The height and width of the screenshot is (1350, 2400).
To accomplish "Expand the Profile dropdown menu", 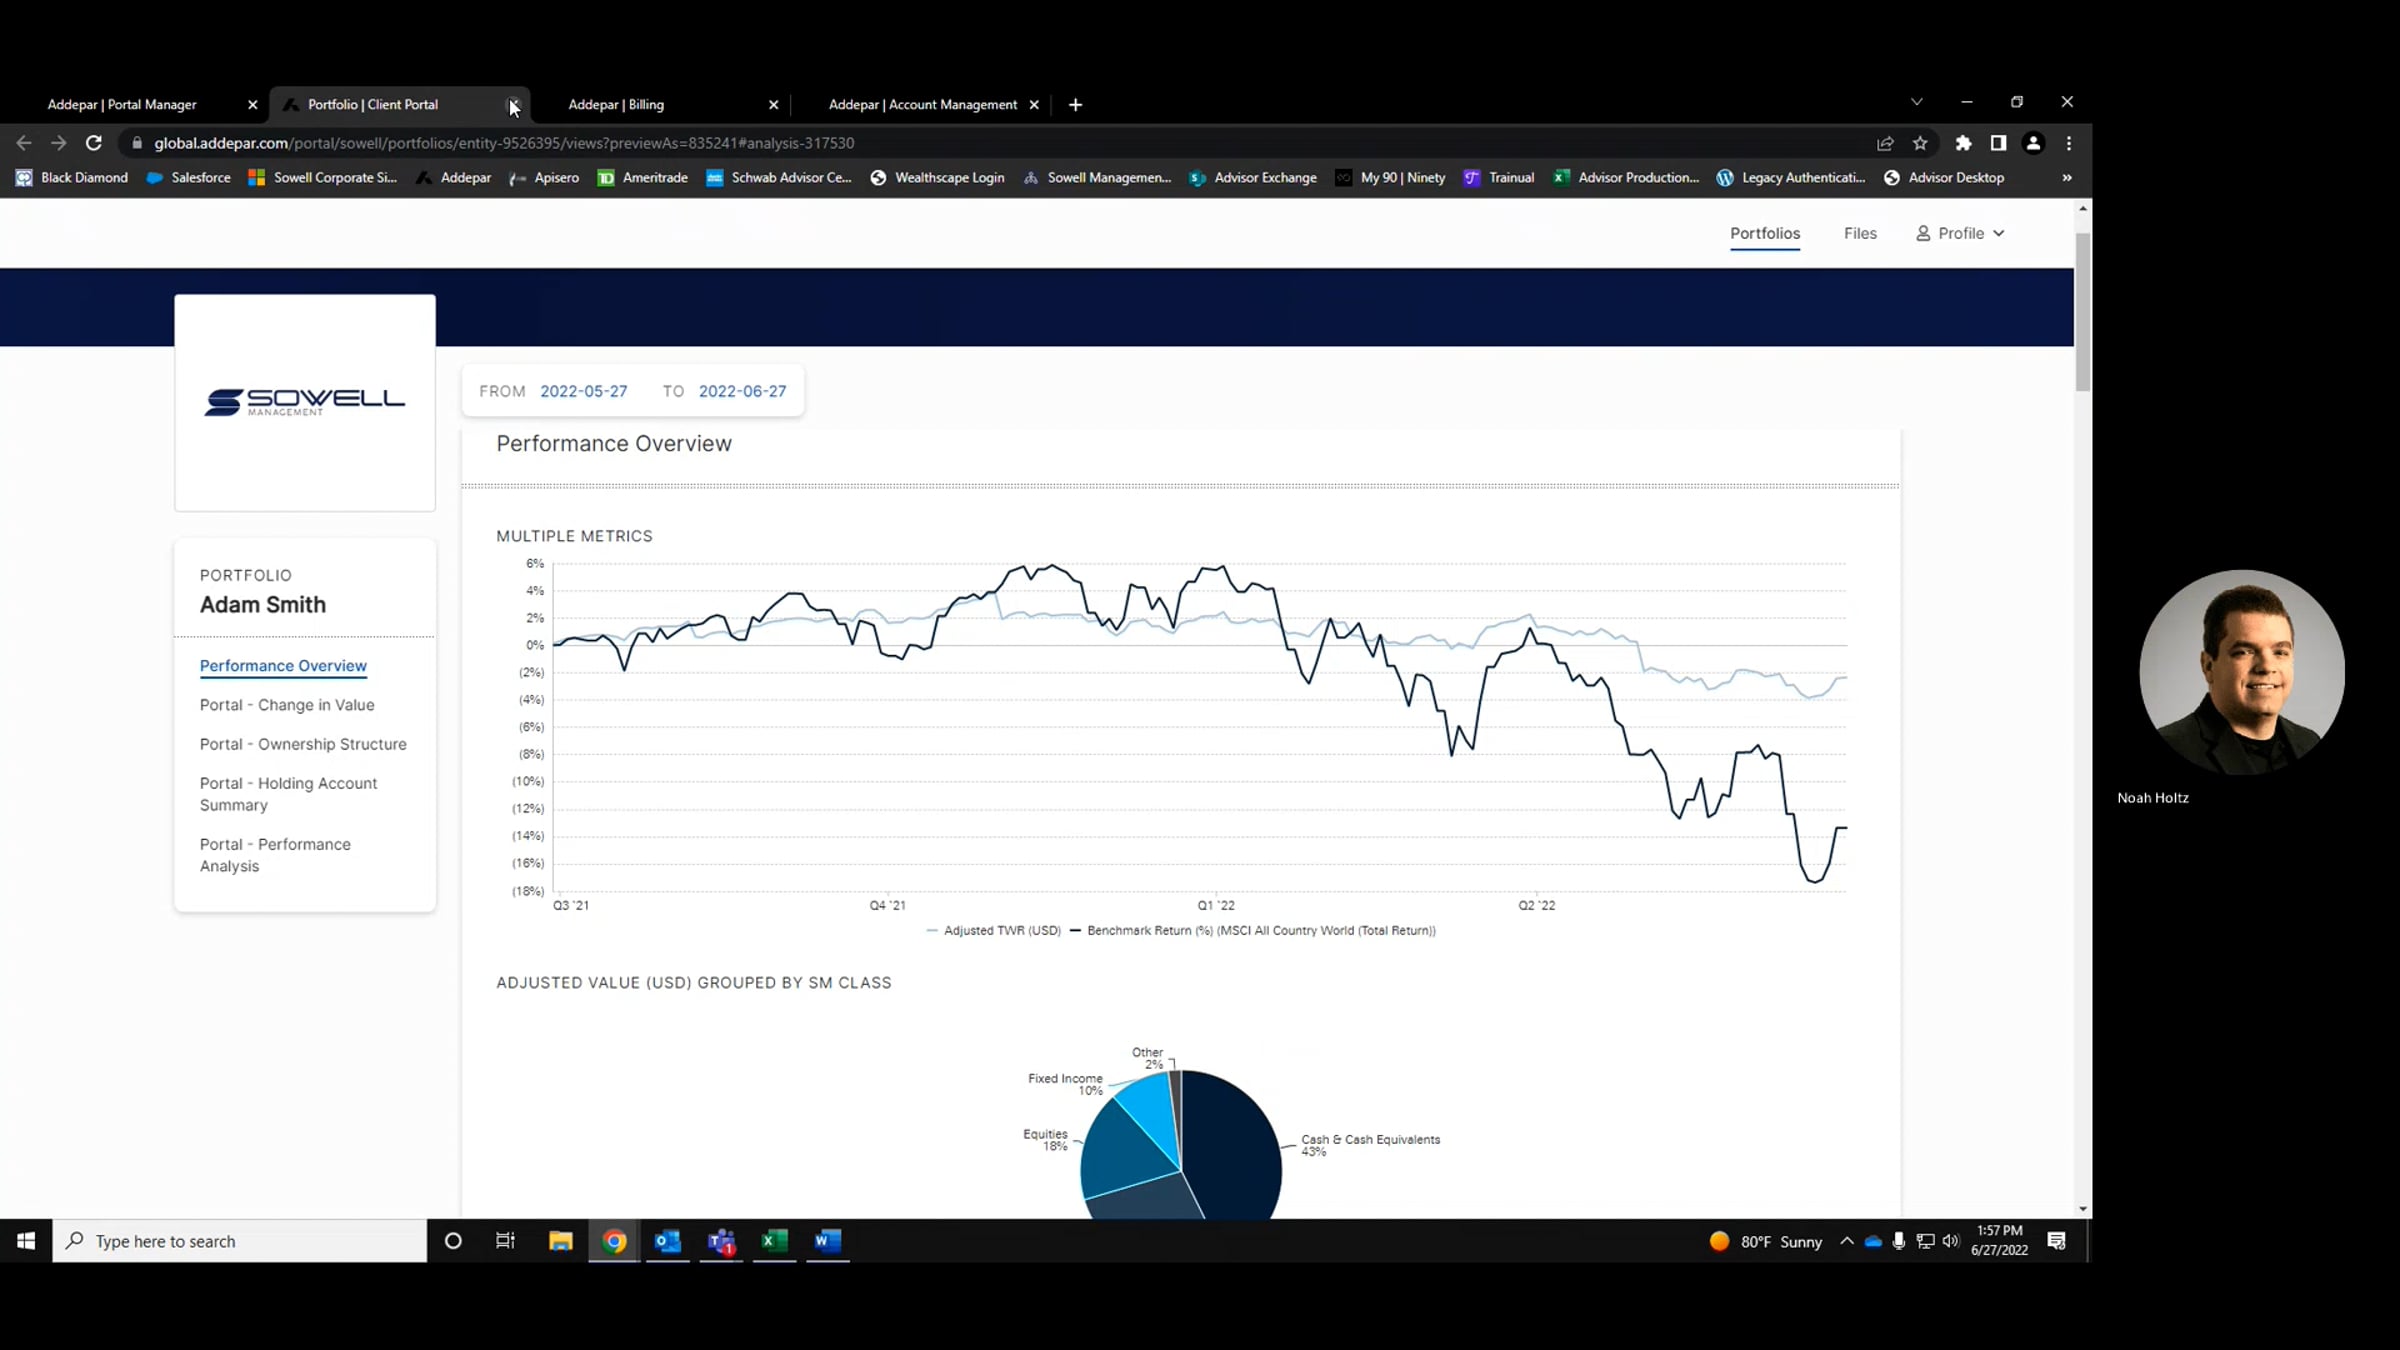I will (x=1960, y=233).
